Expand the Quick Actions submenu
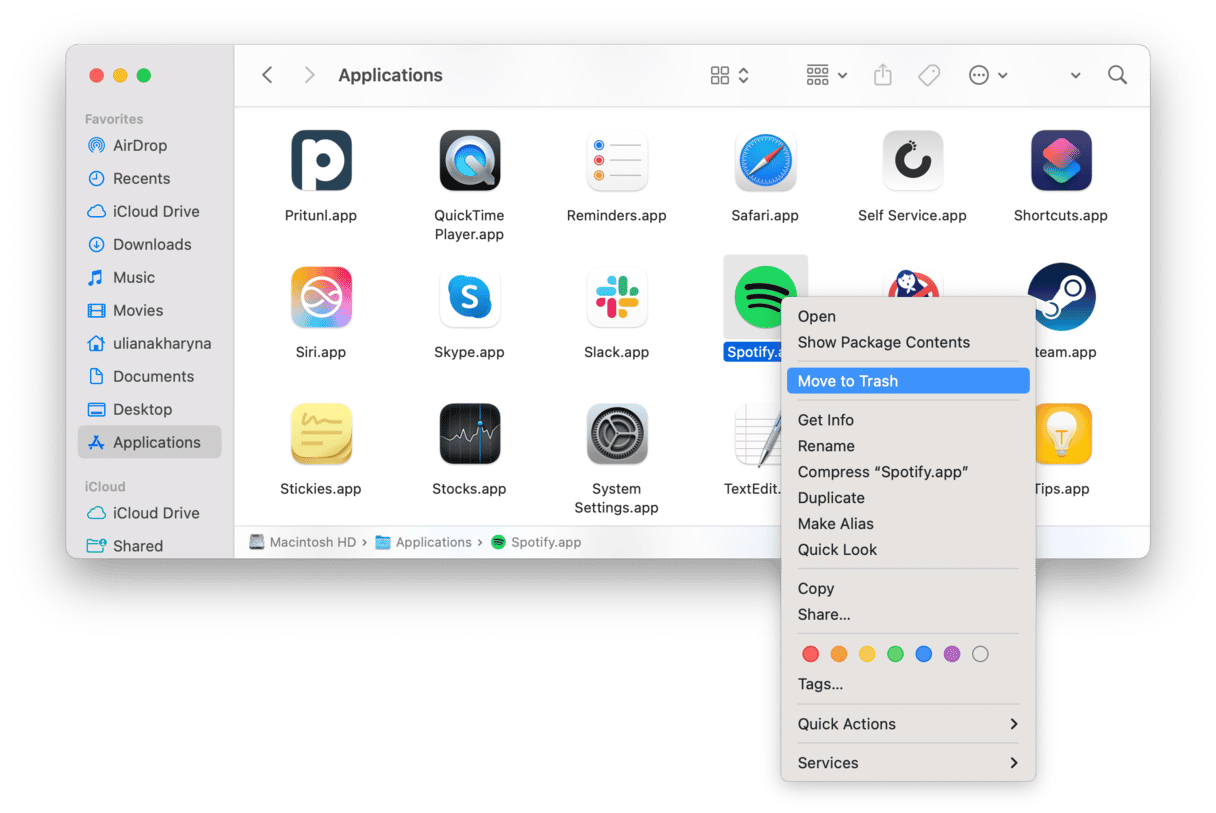This screenshot has height=813, width=1216. pyautogui.click(x=908, y=724)
